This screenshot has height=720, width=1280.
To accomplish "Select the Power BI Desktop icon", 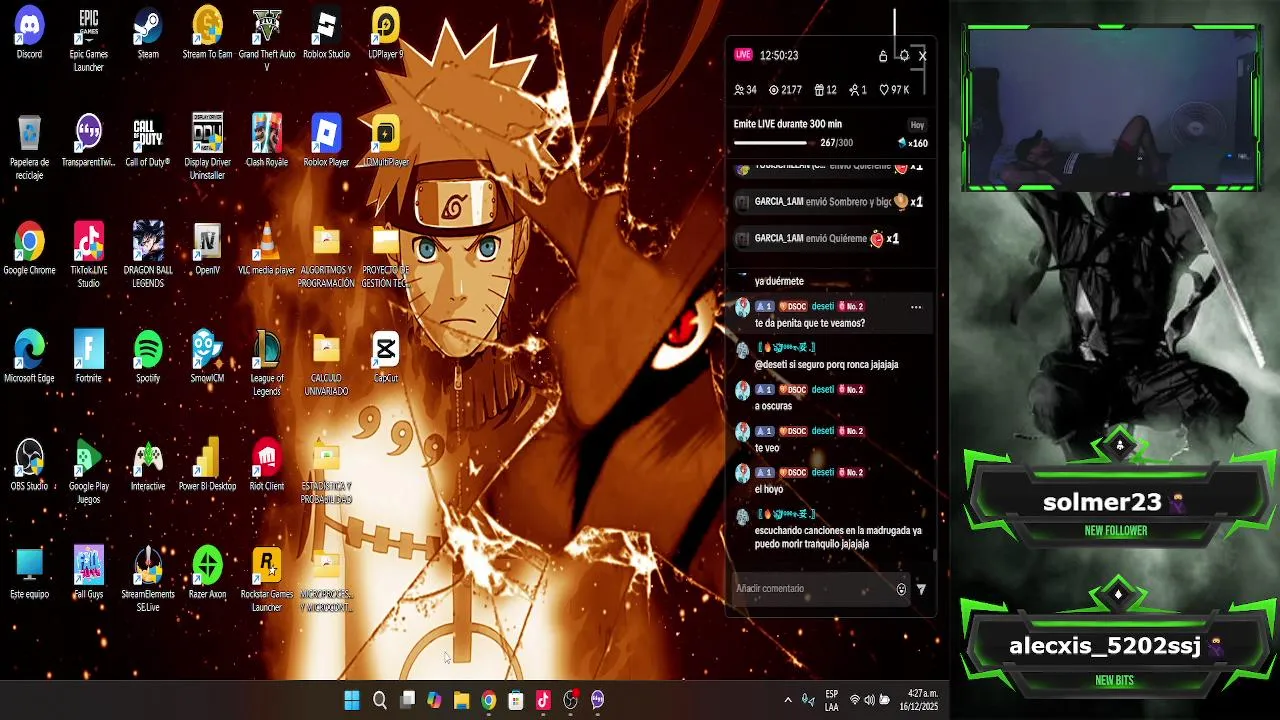I will (x=207, y=466).
